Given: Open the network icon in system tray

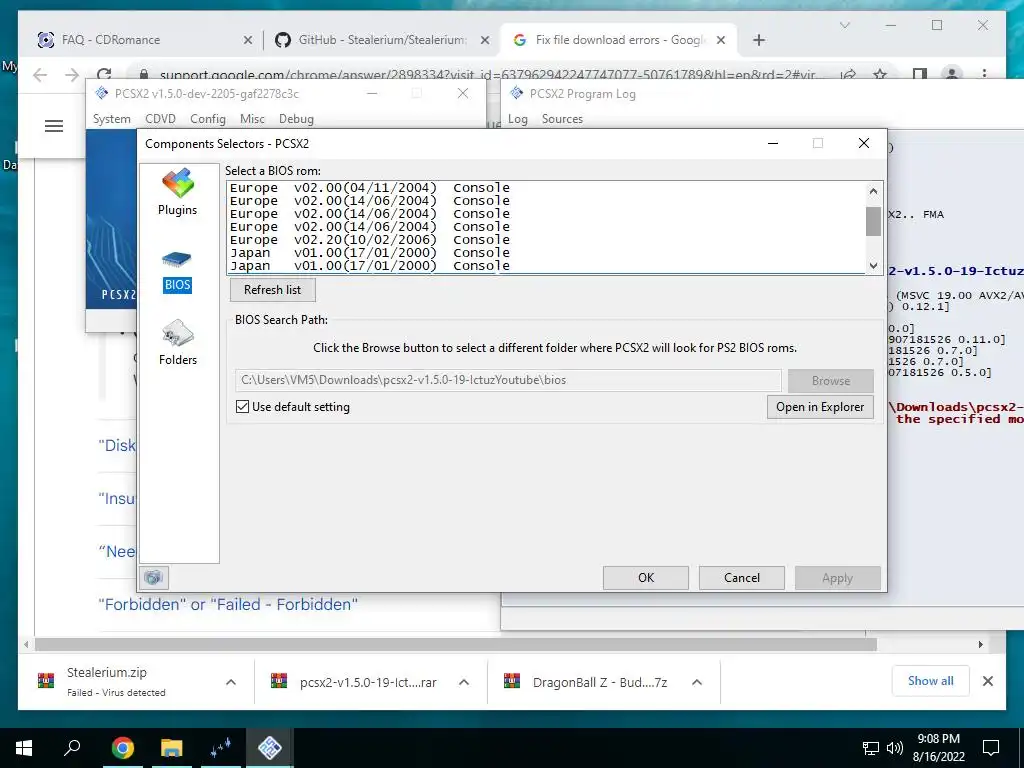Looking at the screenshot, I should [x=871, y=748].
